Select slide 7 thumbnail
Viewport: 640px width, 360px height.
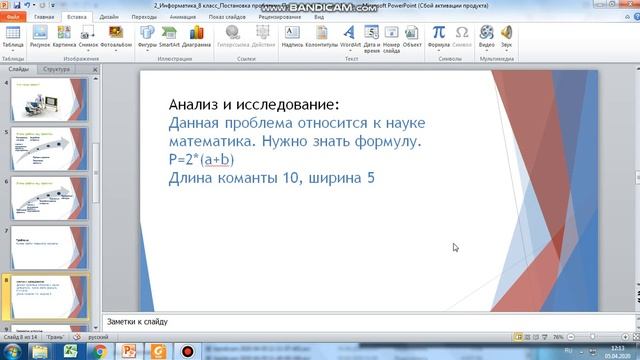(x=49, y=247)
